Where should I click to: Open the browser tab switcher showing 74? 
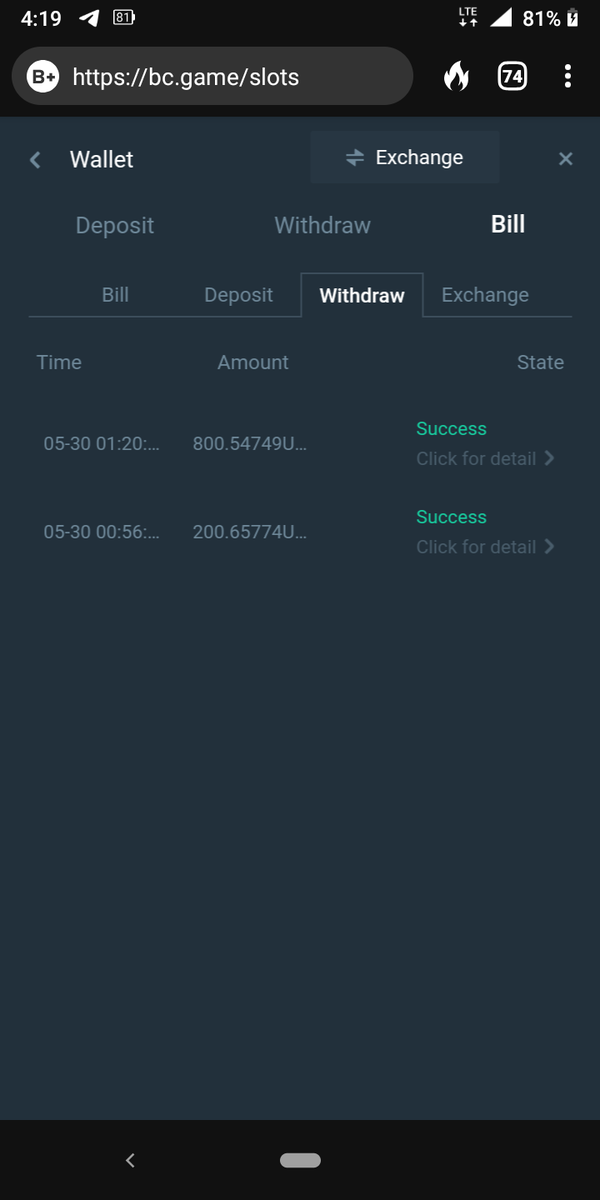(x=512, y=76)
